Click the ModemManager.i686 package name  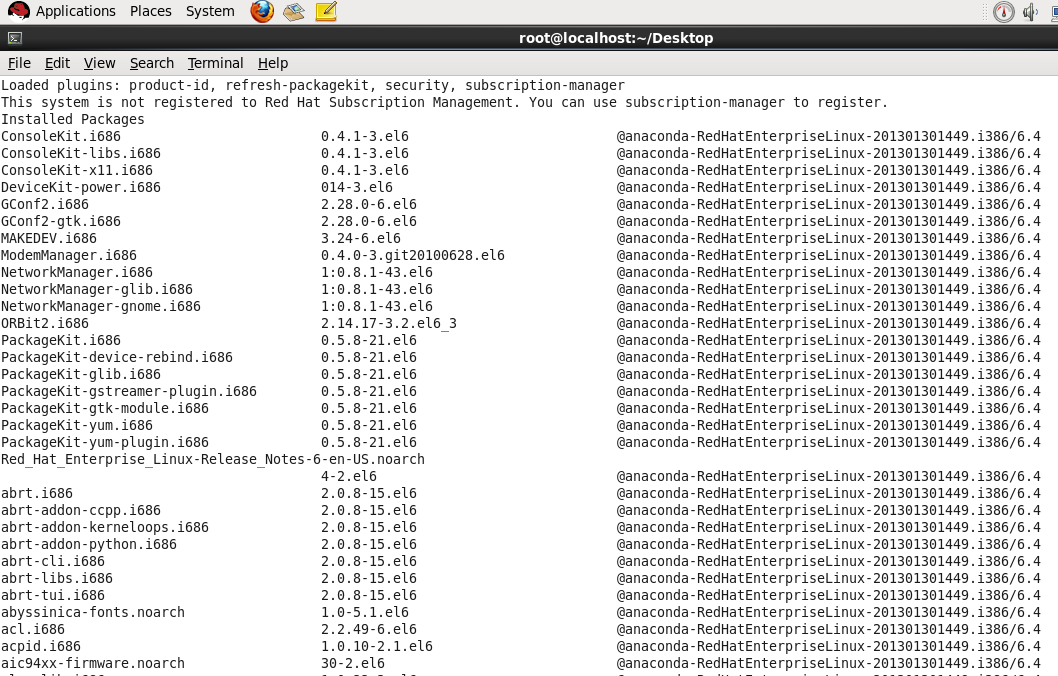click(69, 255)
